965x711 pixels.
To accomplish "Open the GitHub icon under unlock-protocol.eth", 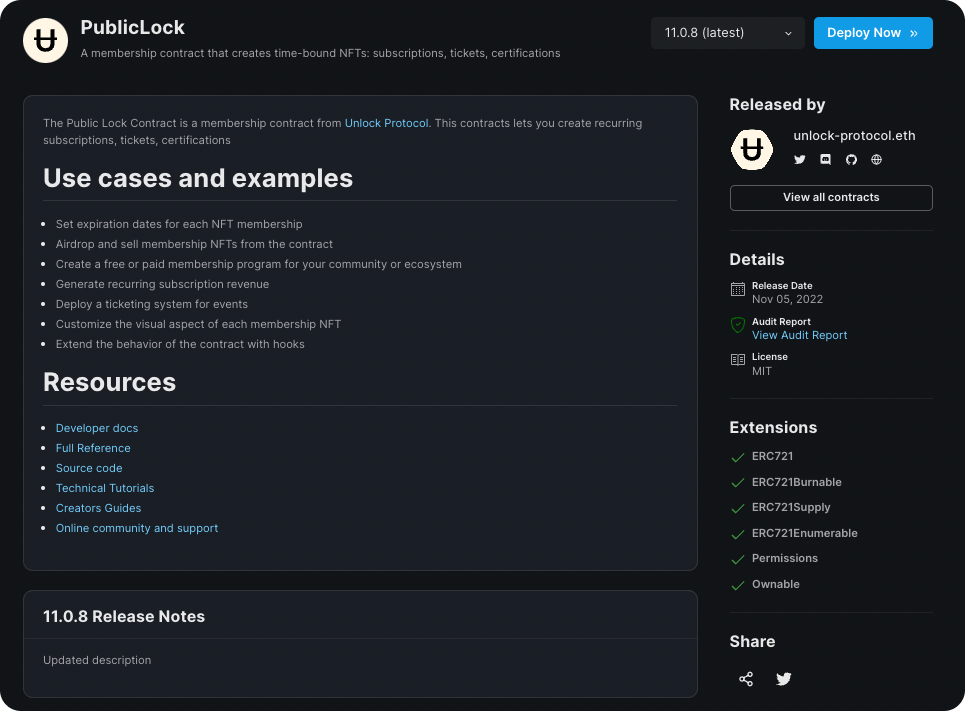I will tap(851, 159).
